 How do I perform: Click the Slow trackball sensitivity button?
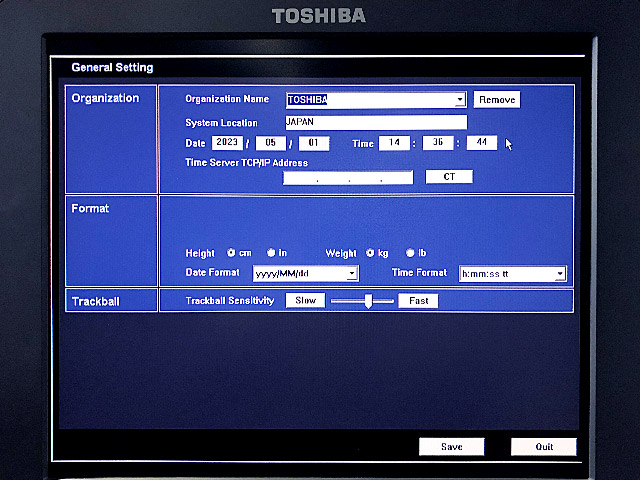coord(305,300)
